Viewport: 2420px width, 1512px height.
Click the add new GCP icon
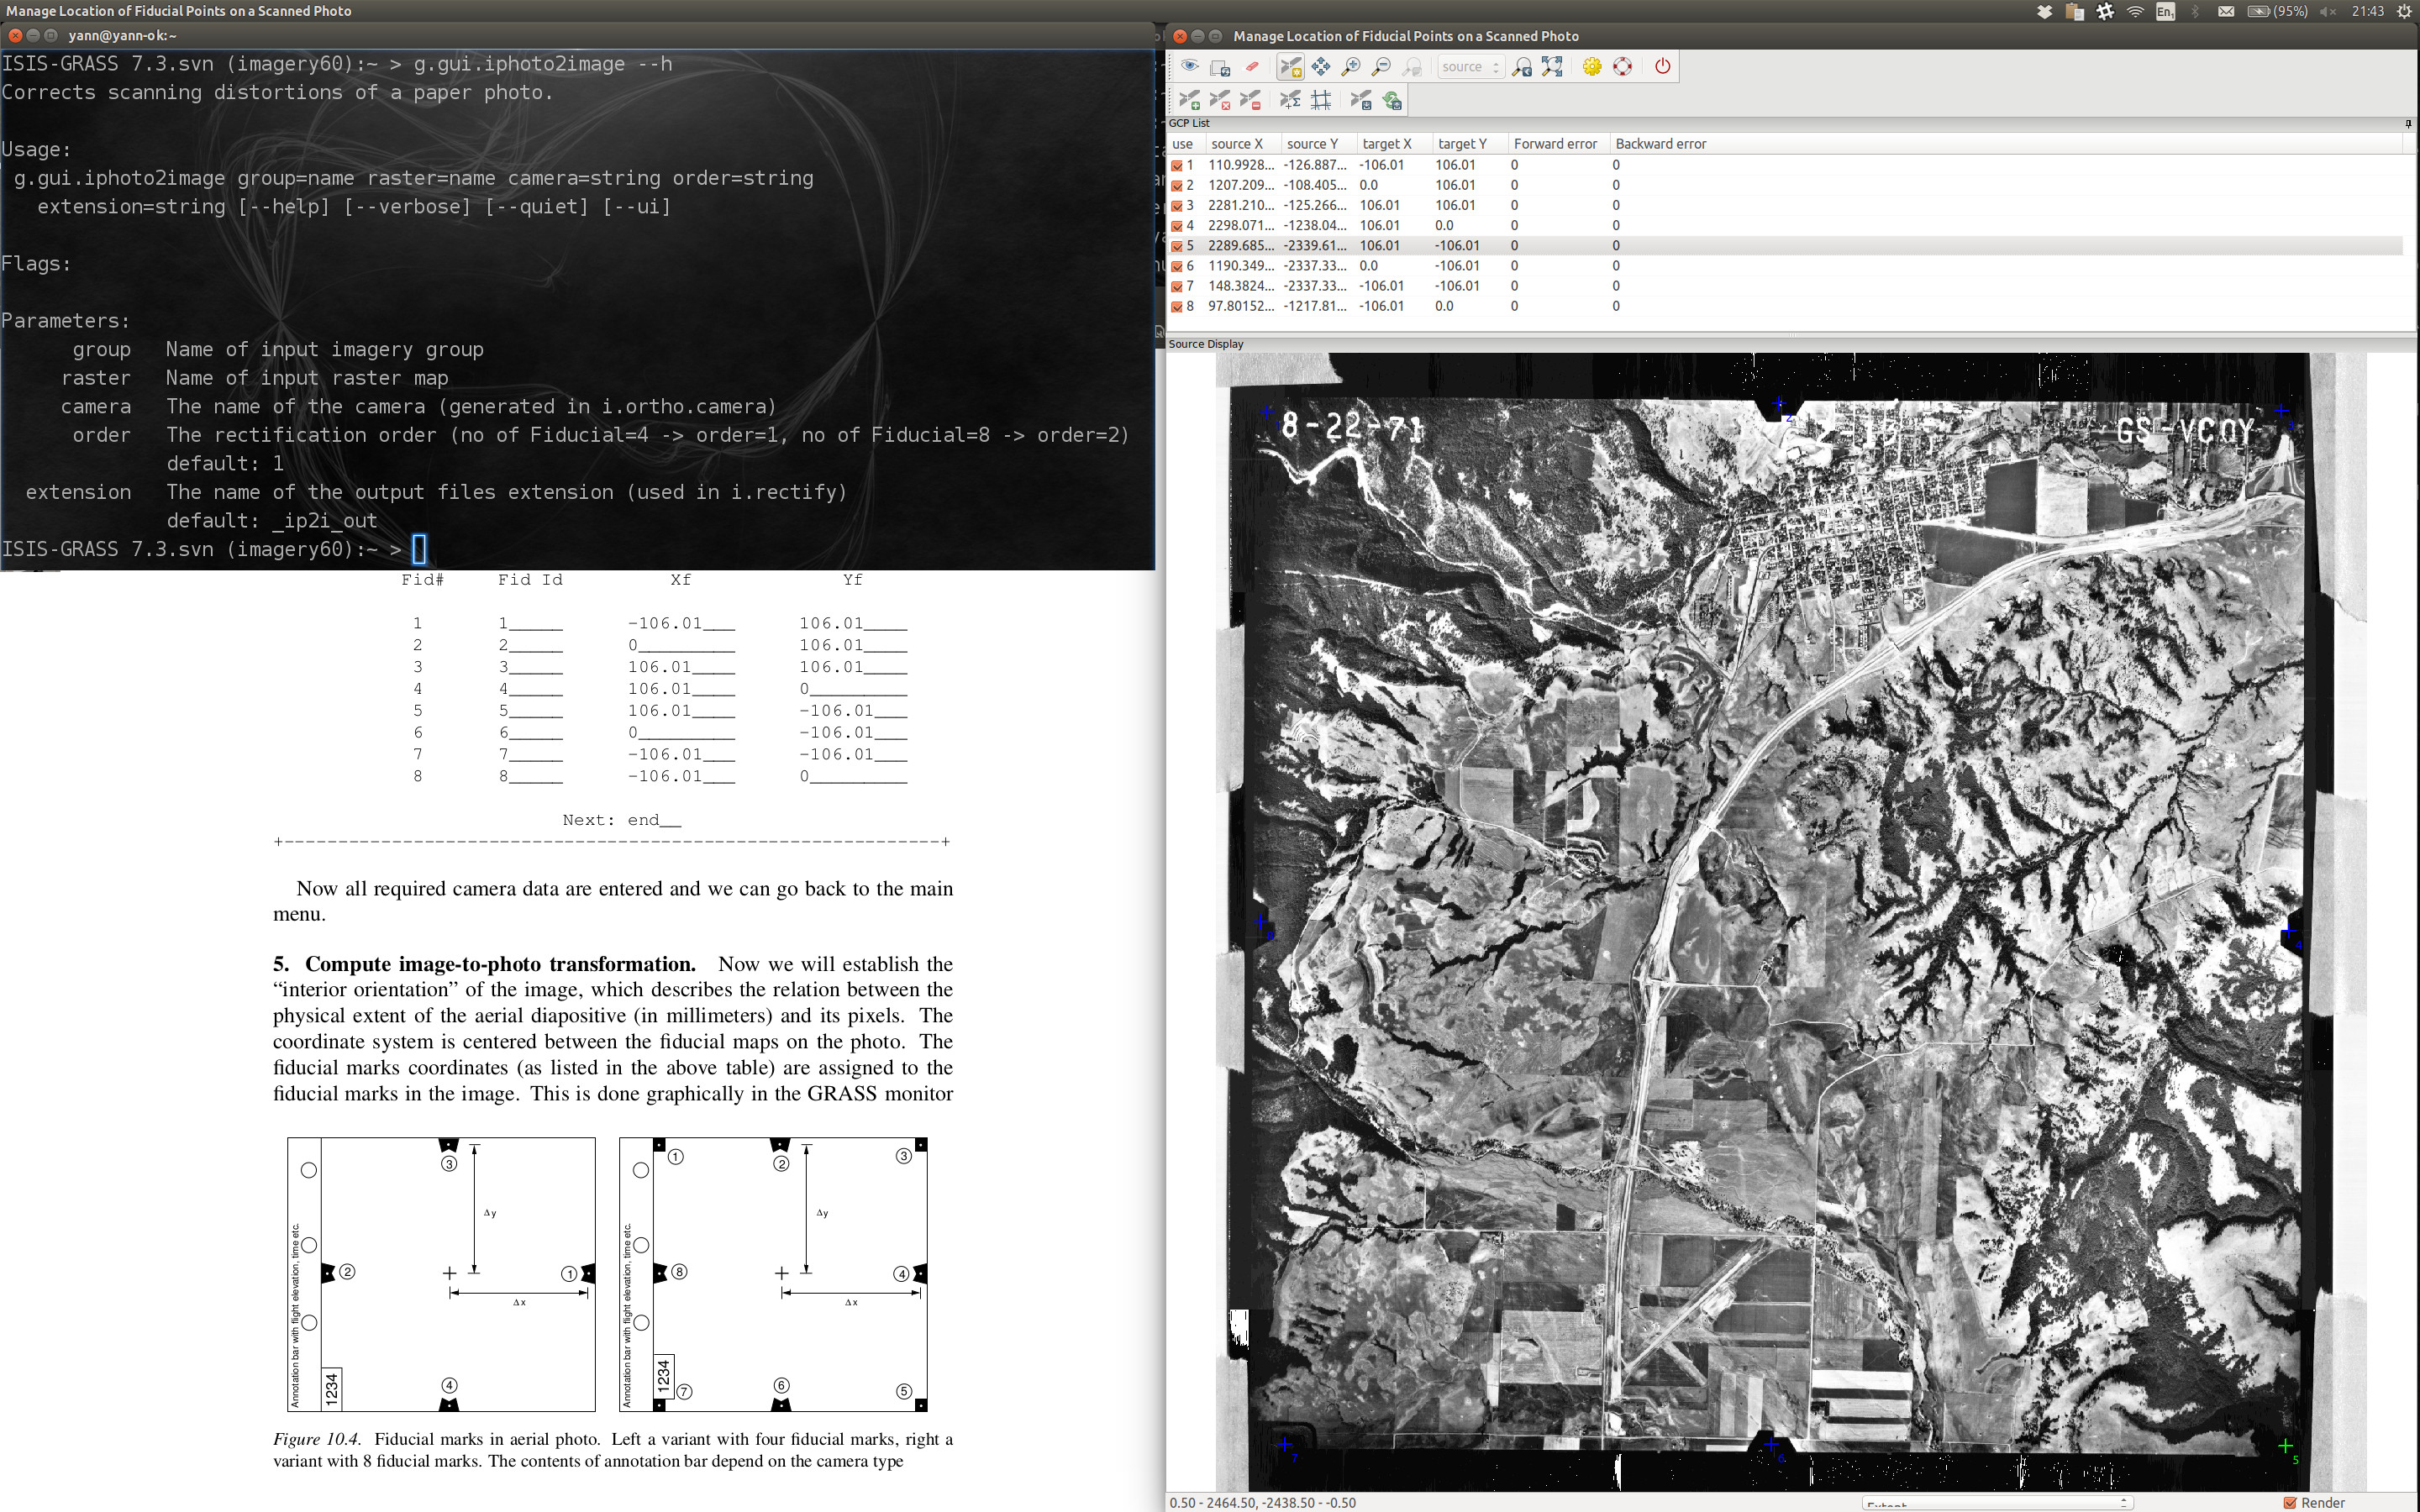click(x=1189, y=99)
